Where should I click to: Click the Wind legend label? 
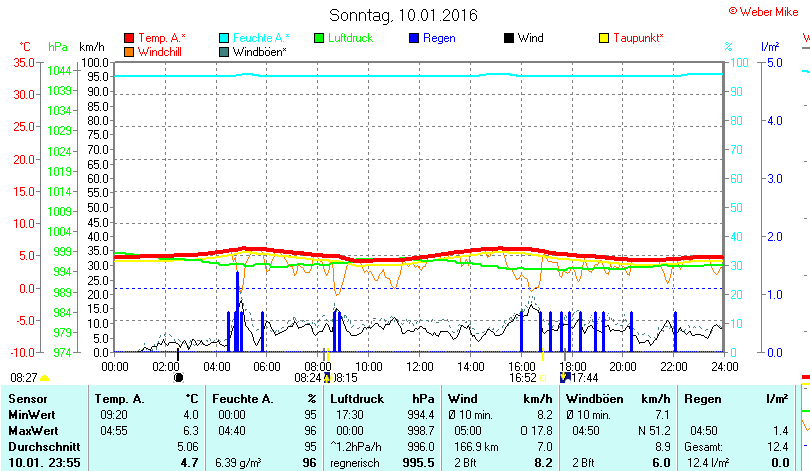(x=531, y=38)
